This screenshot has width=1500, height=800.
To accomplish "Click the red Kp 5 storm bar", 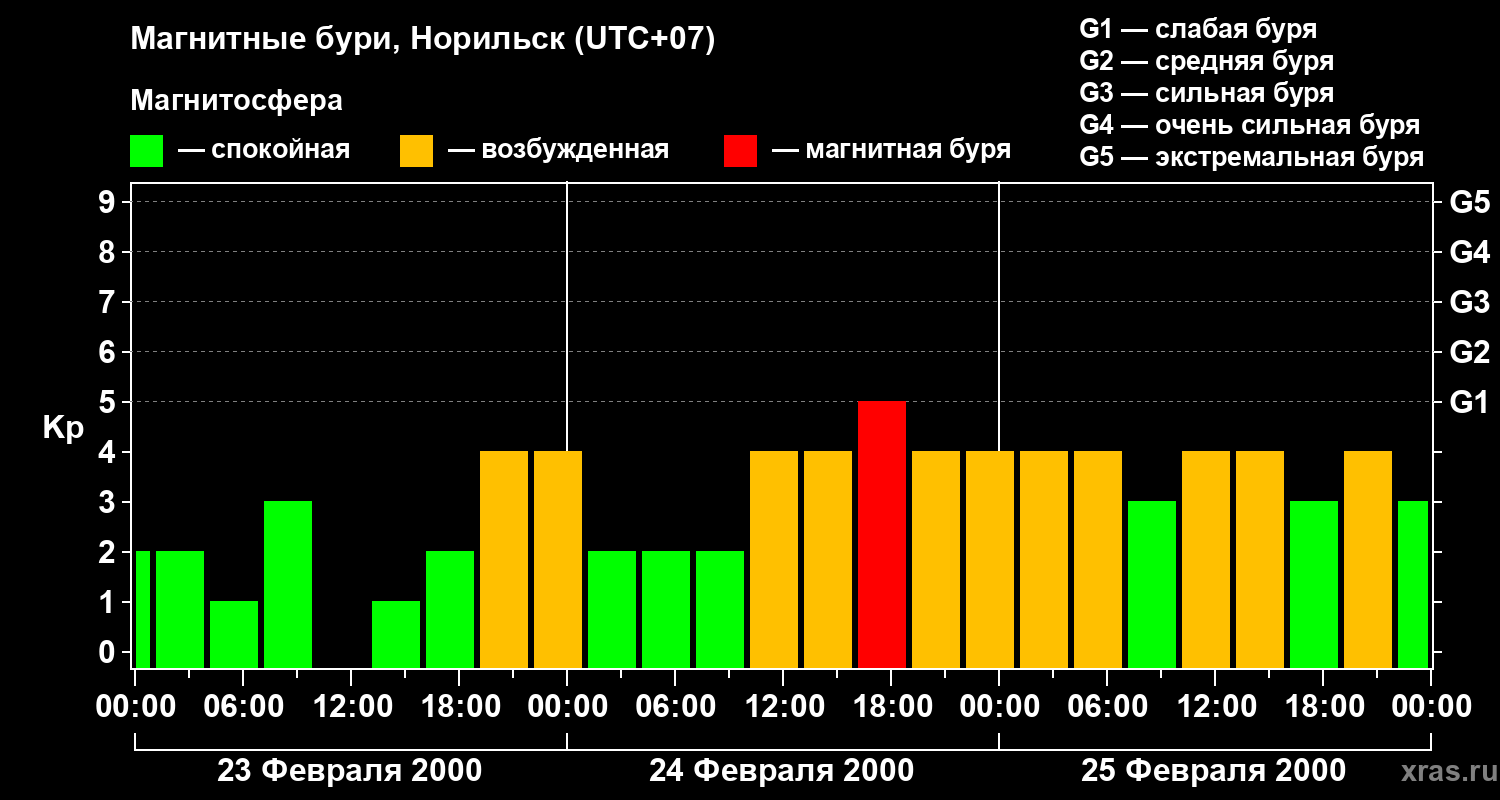I will [882, 534].
